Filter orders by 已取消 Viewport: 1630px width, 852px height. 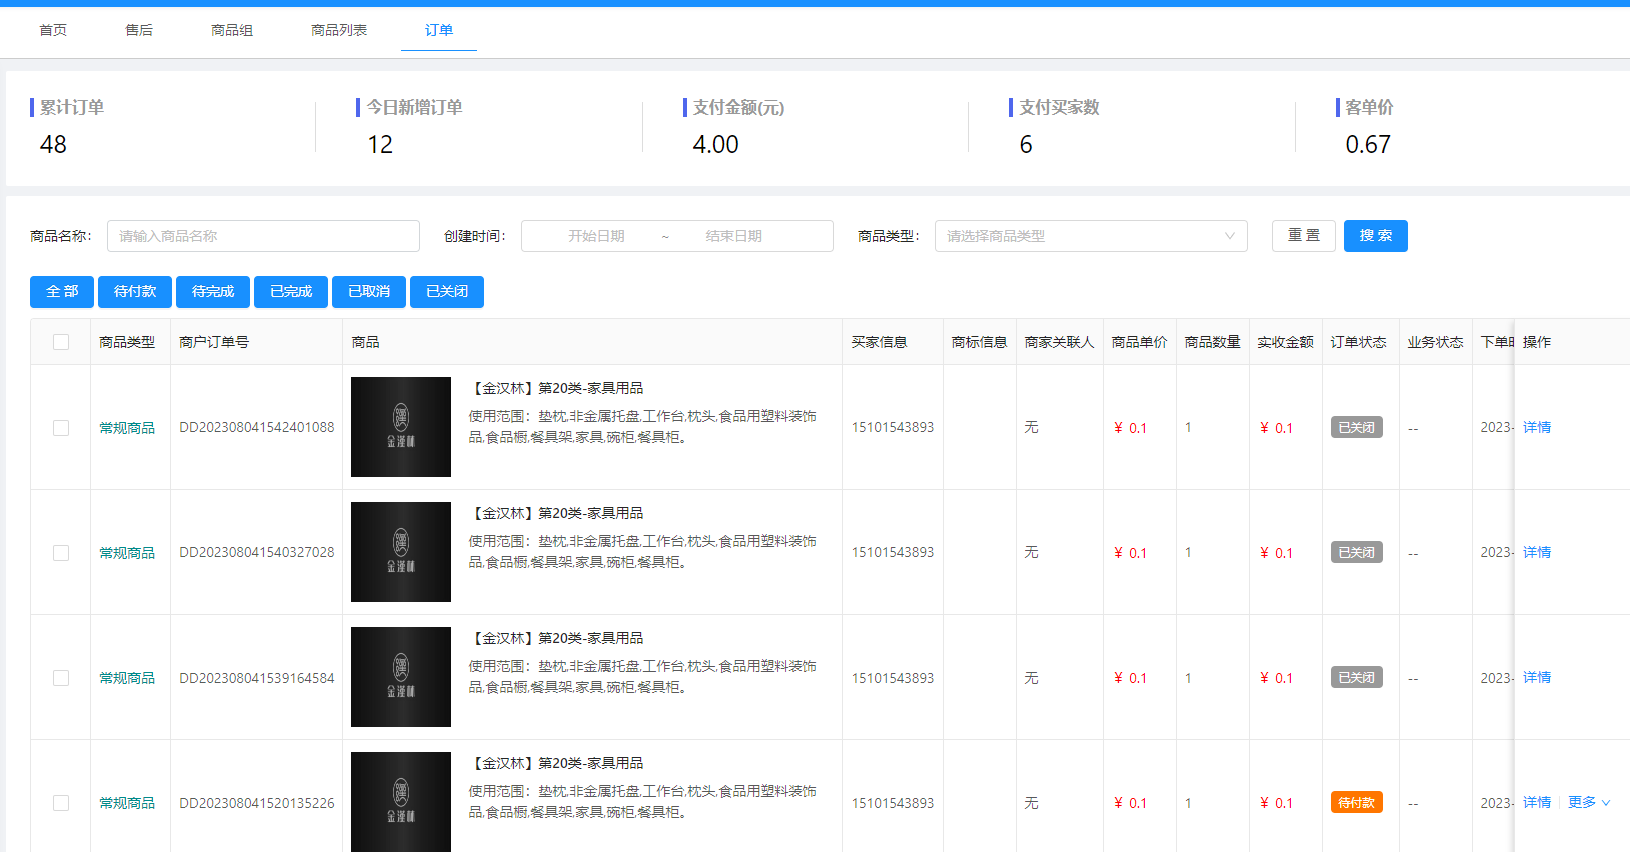coord(369,292)
